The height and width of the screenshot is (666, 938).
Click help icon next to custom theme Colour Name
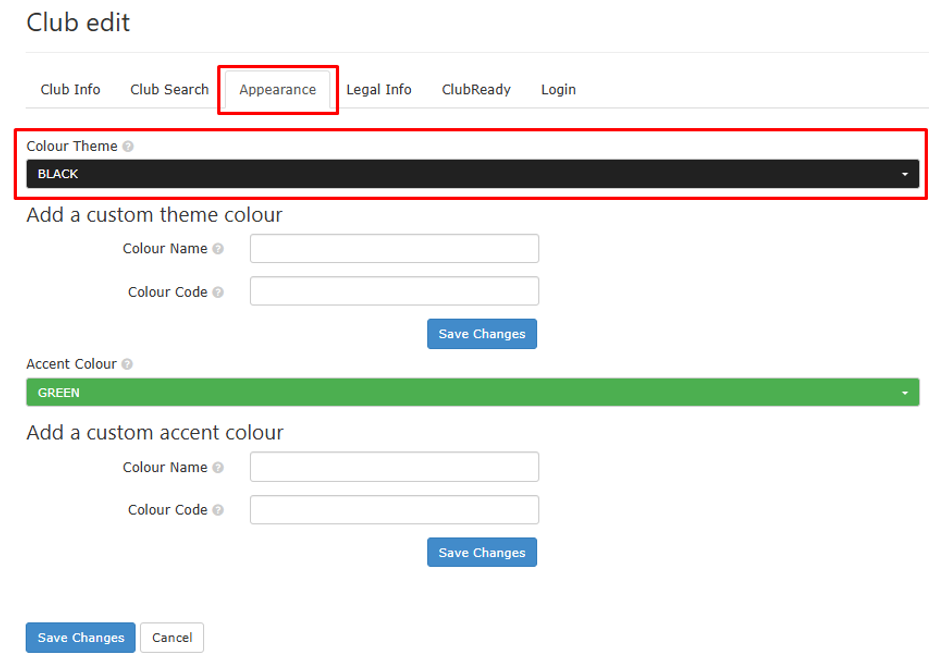point(218,249)
